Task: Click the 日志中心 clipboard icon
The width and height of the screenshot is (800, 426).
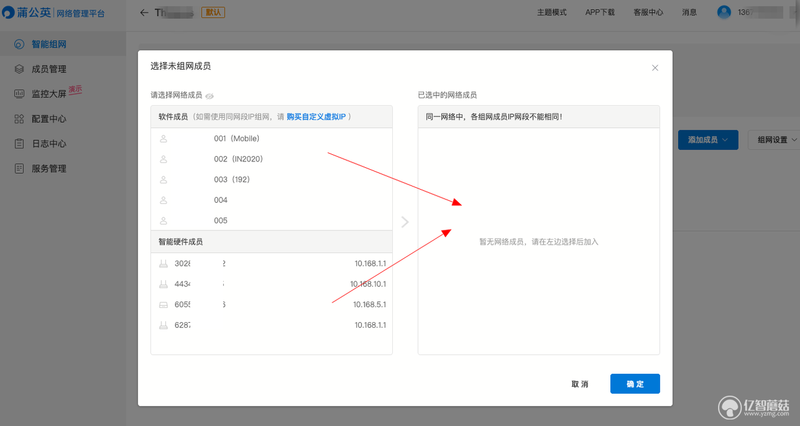Action: pyautogui.click(x=19, y=144)
